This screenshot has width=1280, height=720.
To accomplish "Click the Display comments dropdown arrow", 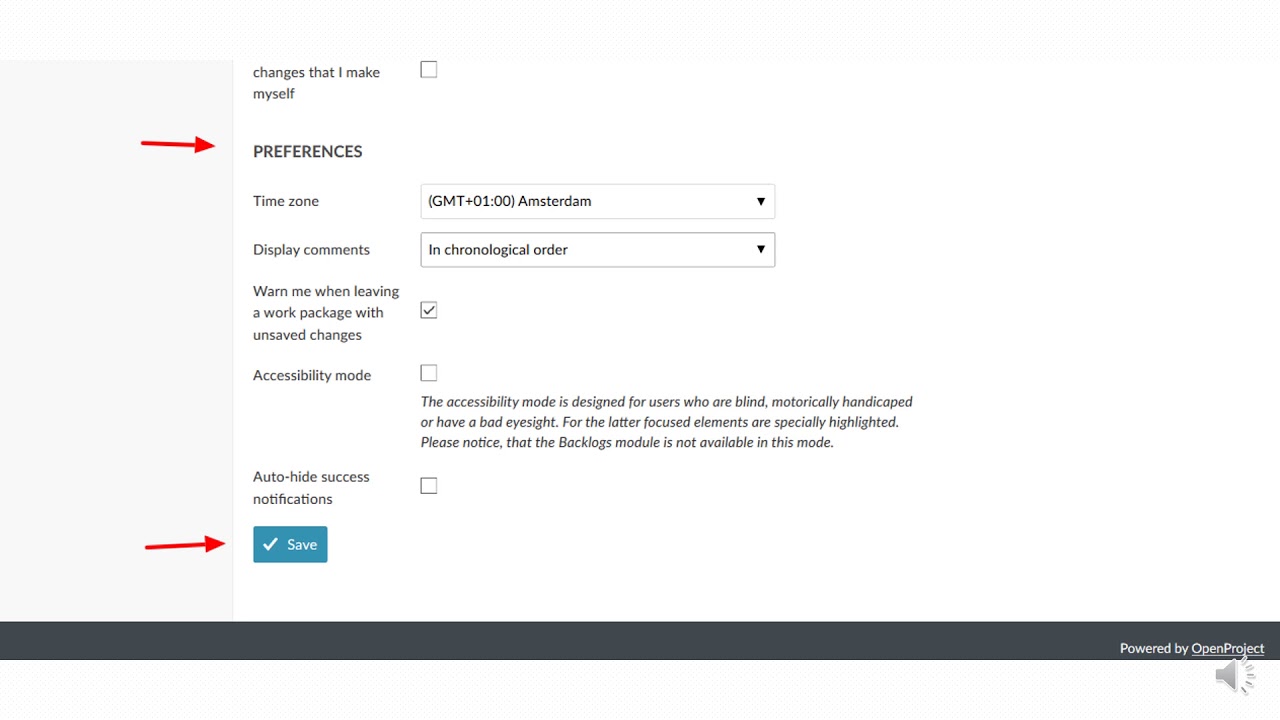I will click(x=760, y=250).
